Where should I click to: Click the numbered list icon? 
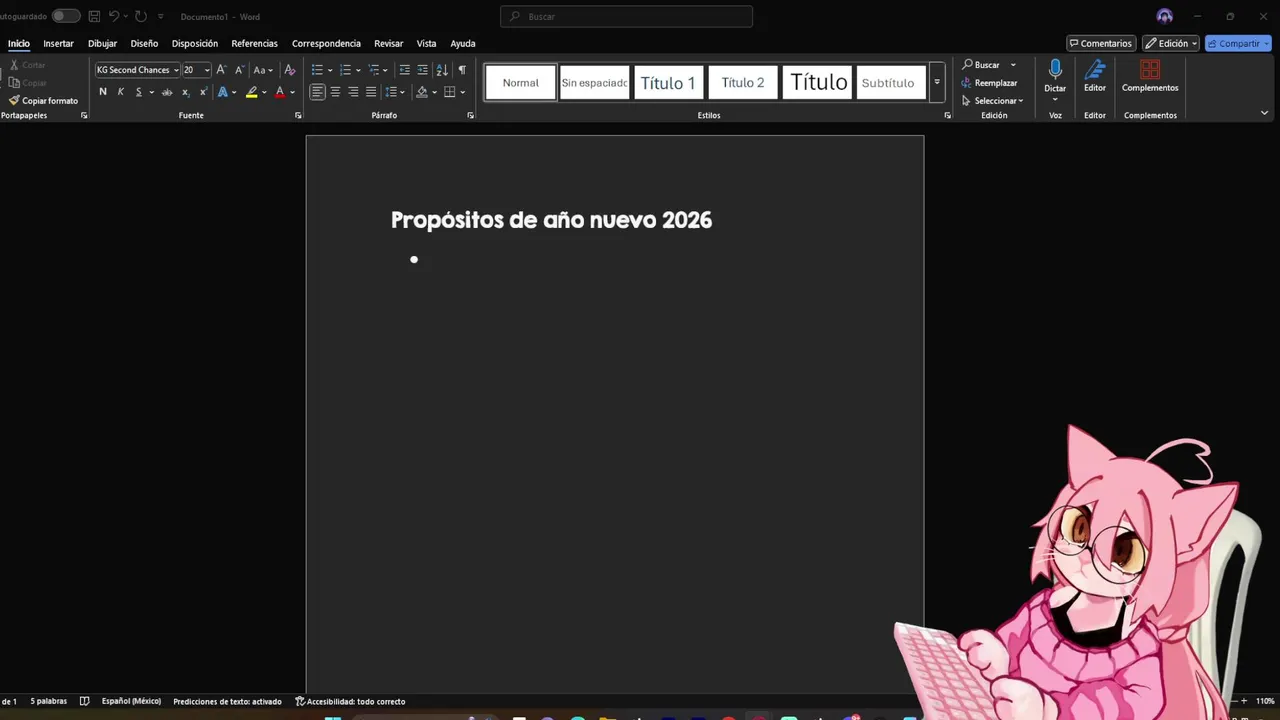(x=345, y=70)
